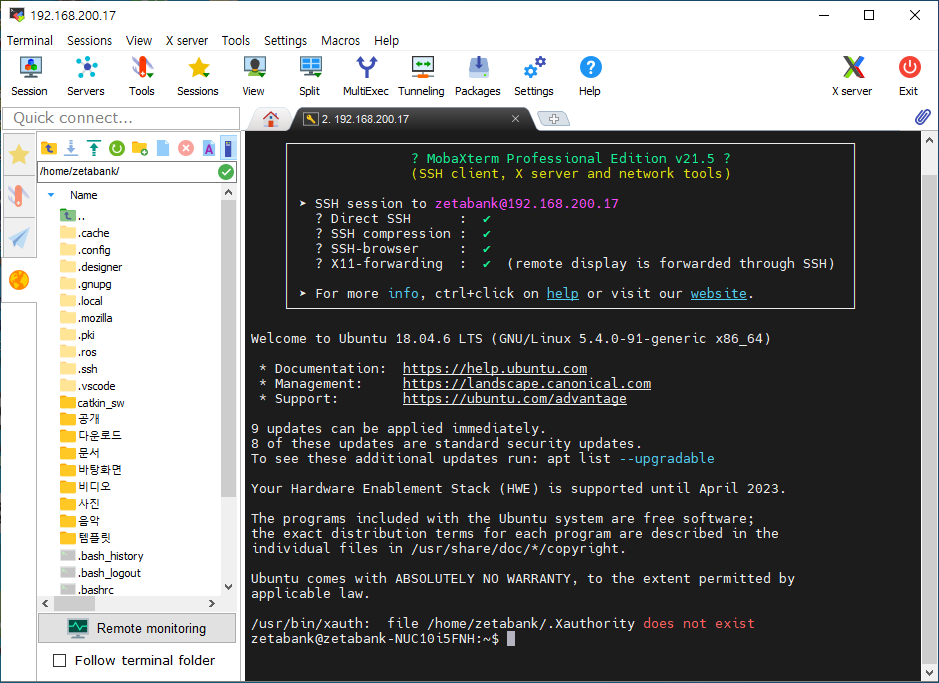
Task: Open the View menu in the menu bar
Action: pos(139,41)
